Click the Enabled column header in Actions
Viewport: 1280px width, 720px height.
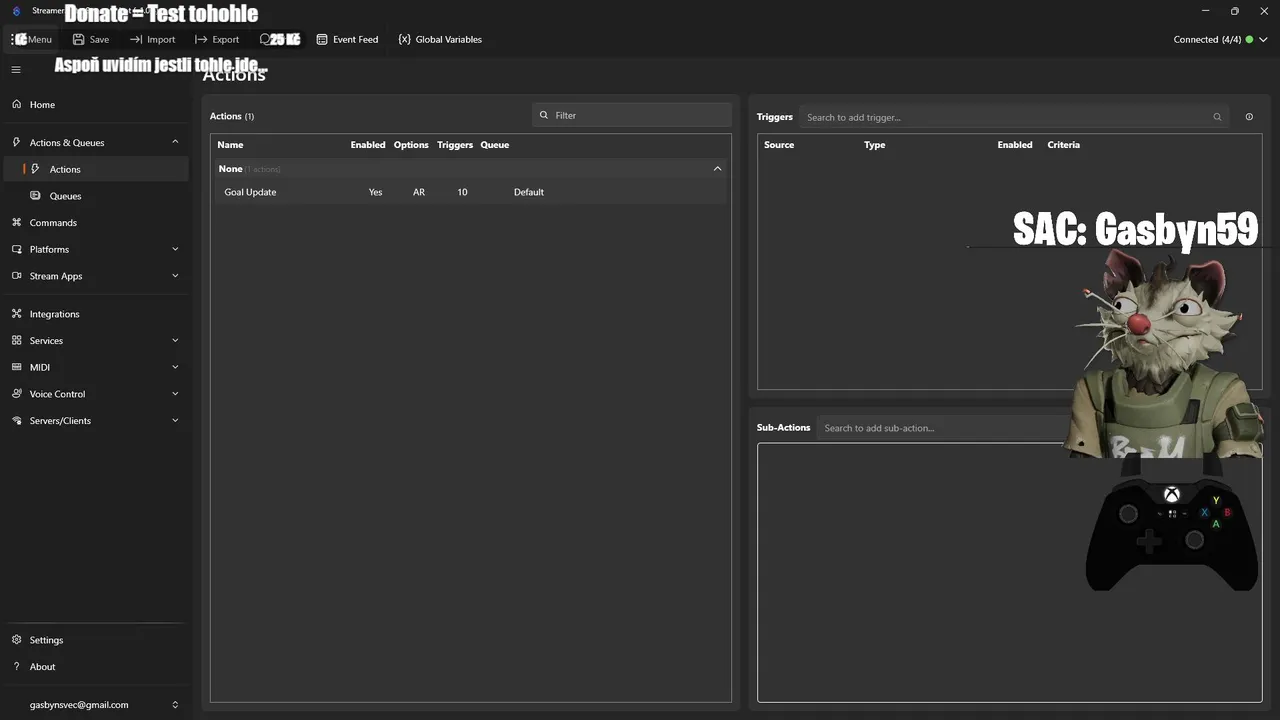click(368, 145)
